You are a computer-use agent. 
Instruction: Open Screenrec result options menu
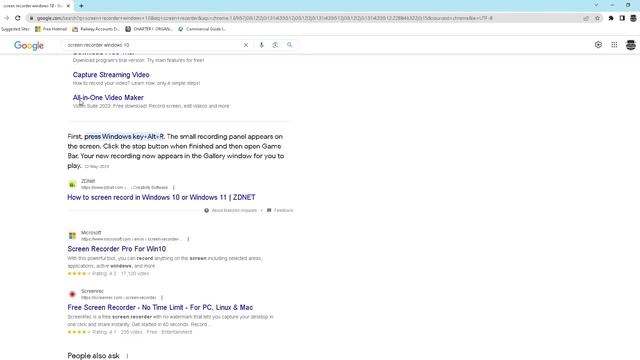pyautogui.click(x=162, y=298)
